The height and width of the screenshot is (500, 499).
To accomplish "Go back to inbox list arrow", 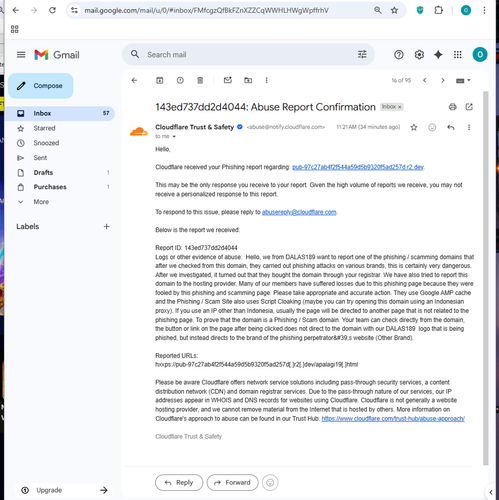I will 134,80.
